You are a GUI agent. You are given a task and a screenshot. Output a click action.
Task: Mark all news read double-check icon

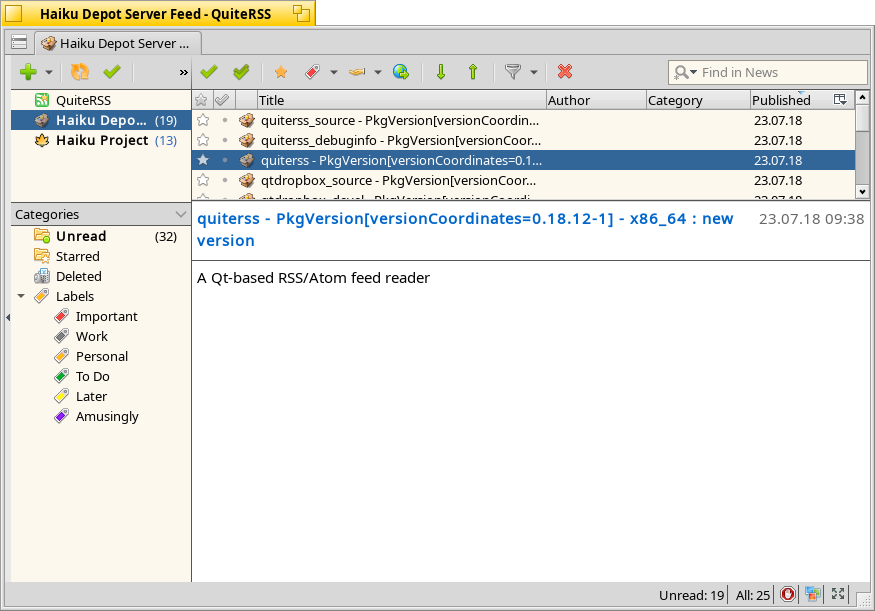coord(241,72)
